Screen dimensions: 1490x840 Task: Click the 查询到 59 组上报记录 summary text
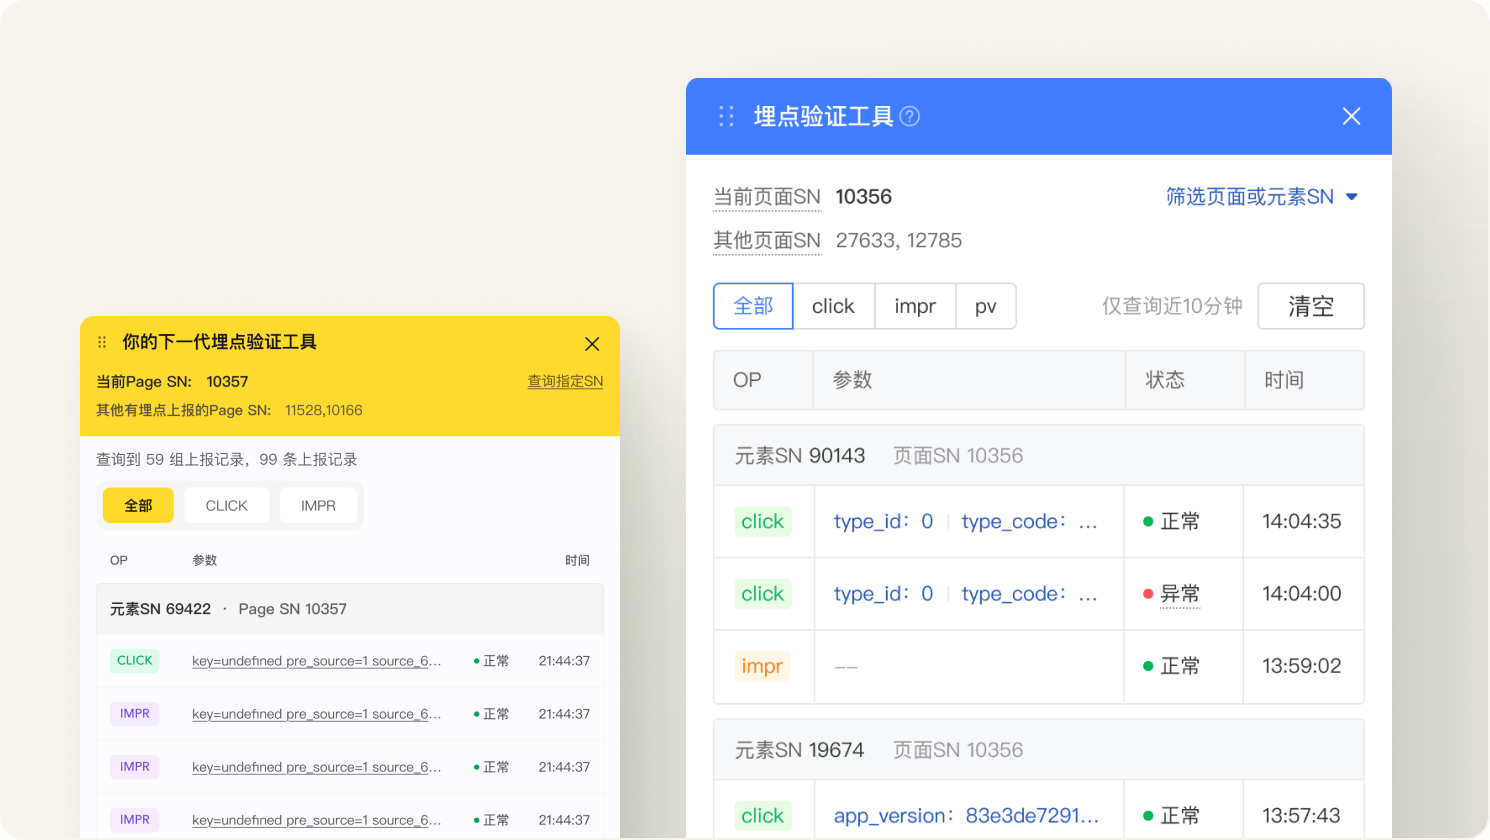[x=227, y=460]
